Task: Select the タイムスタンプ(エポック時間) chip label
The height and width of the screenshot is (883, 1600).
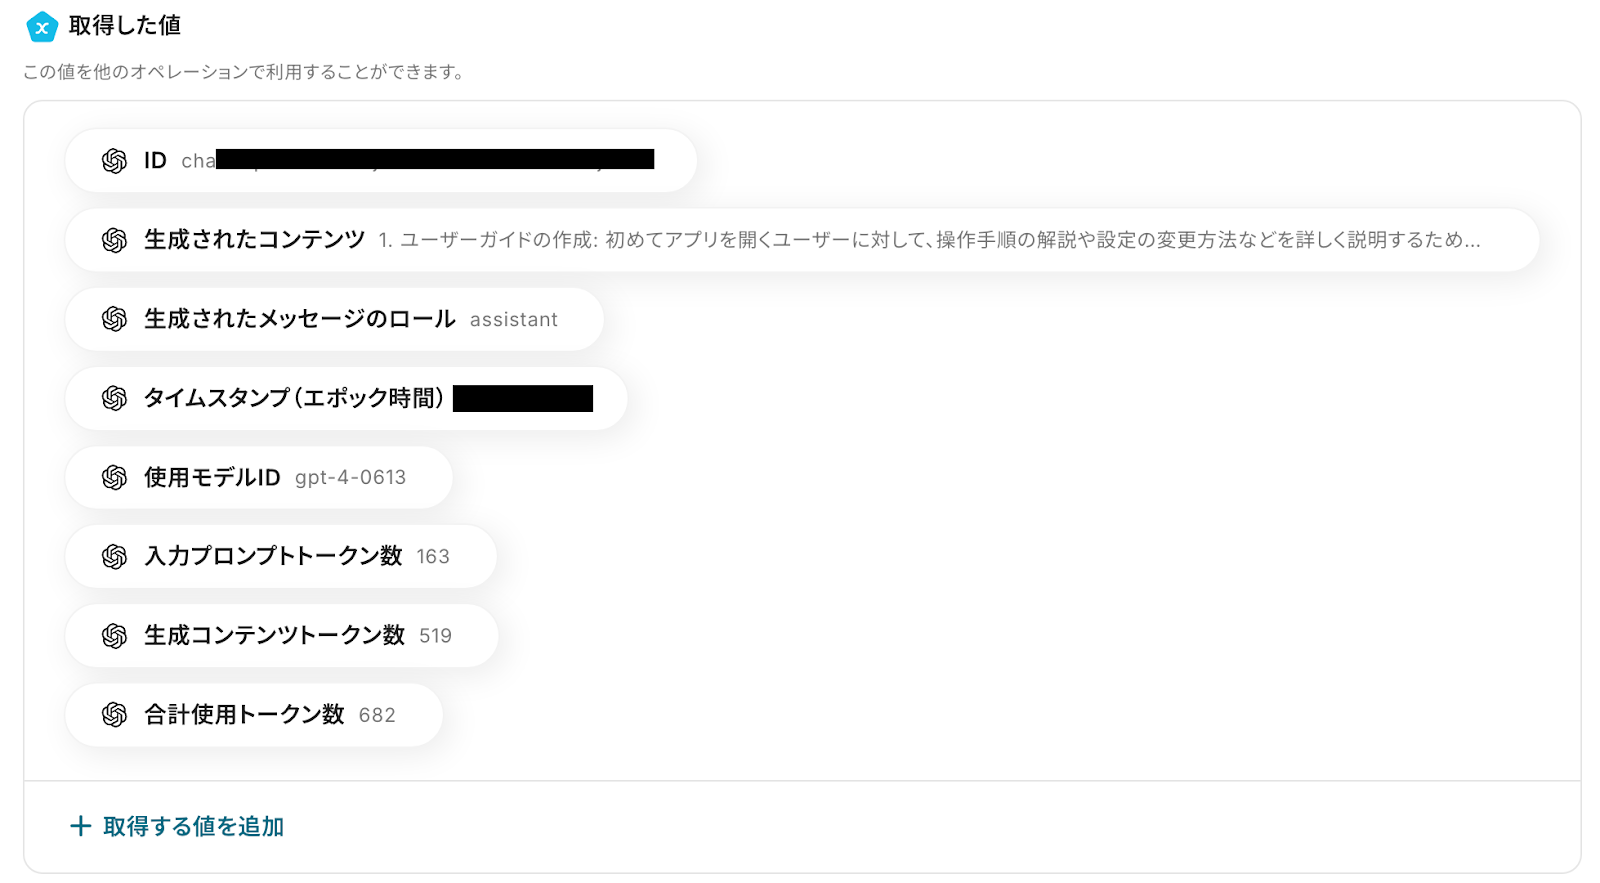Action: pos(293,398)
